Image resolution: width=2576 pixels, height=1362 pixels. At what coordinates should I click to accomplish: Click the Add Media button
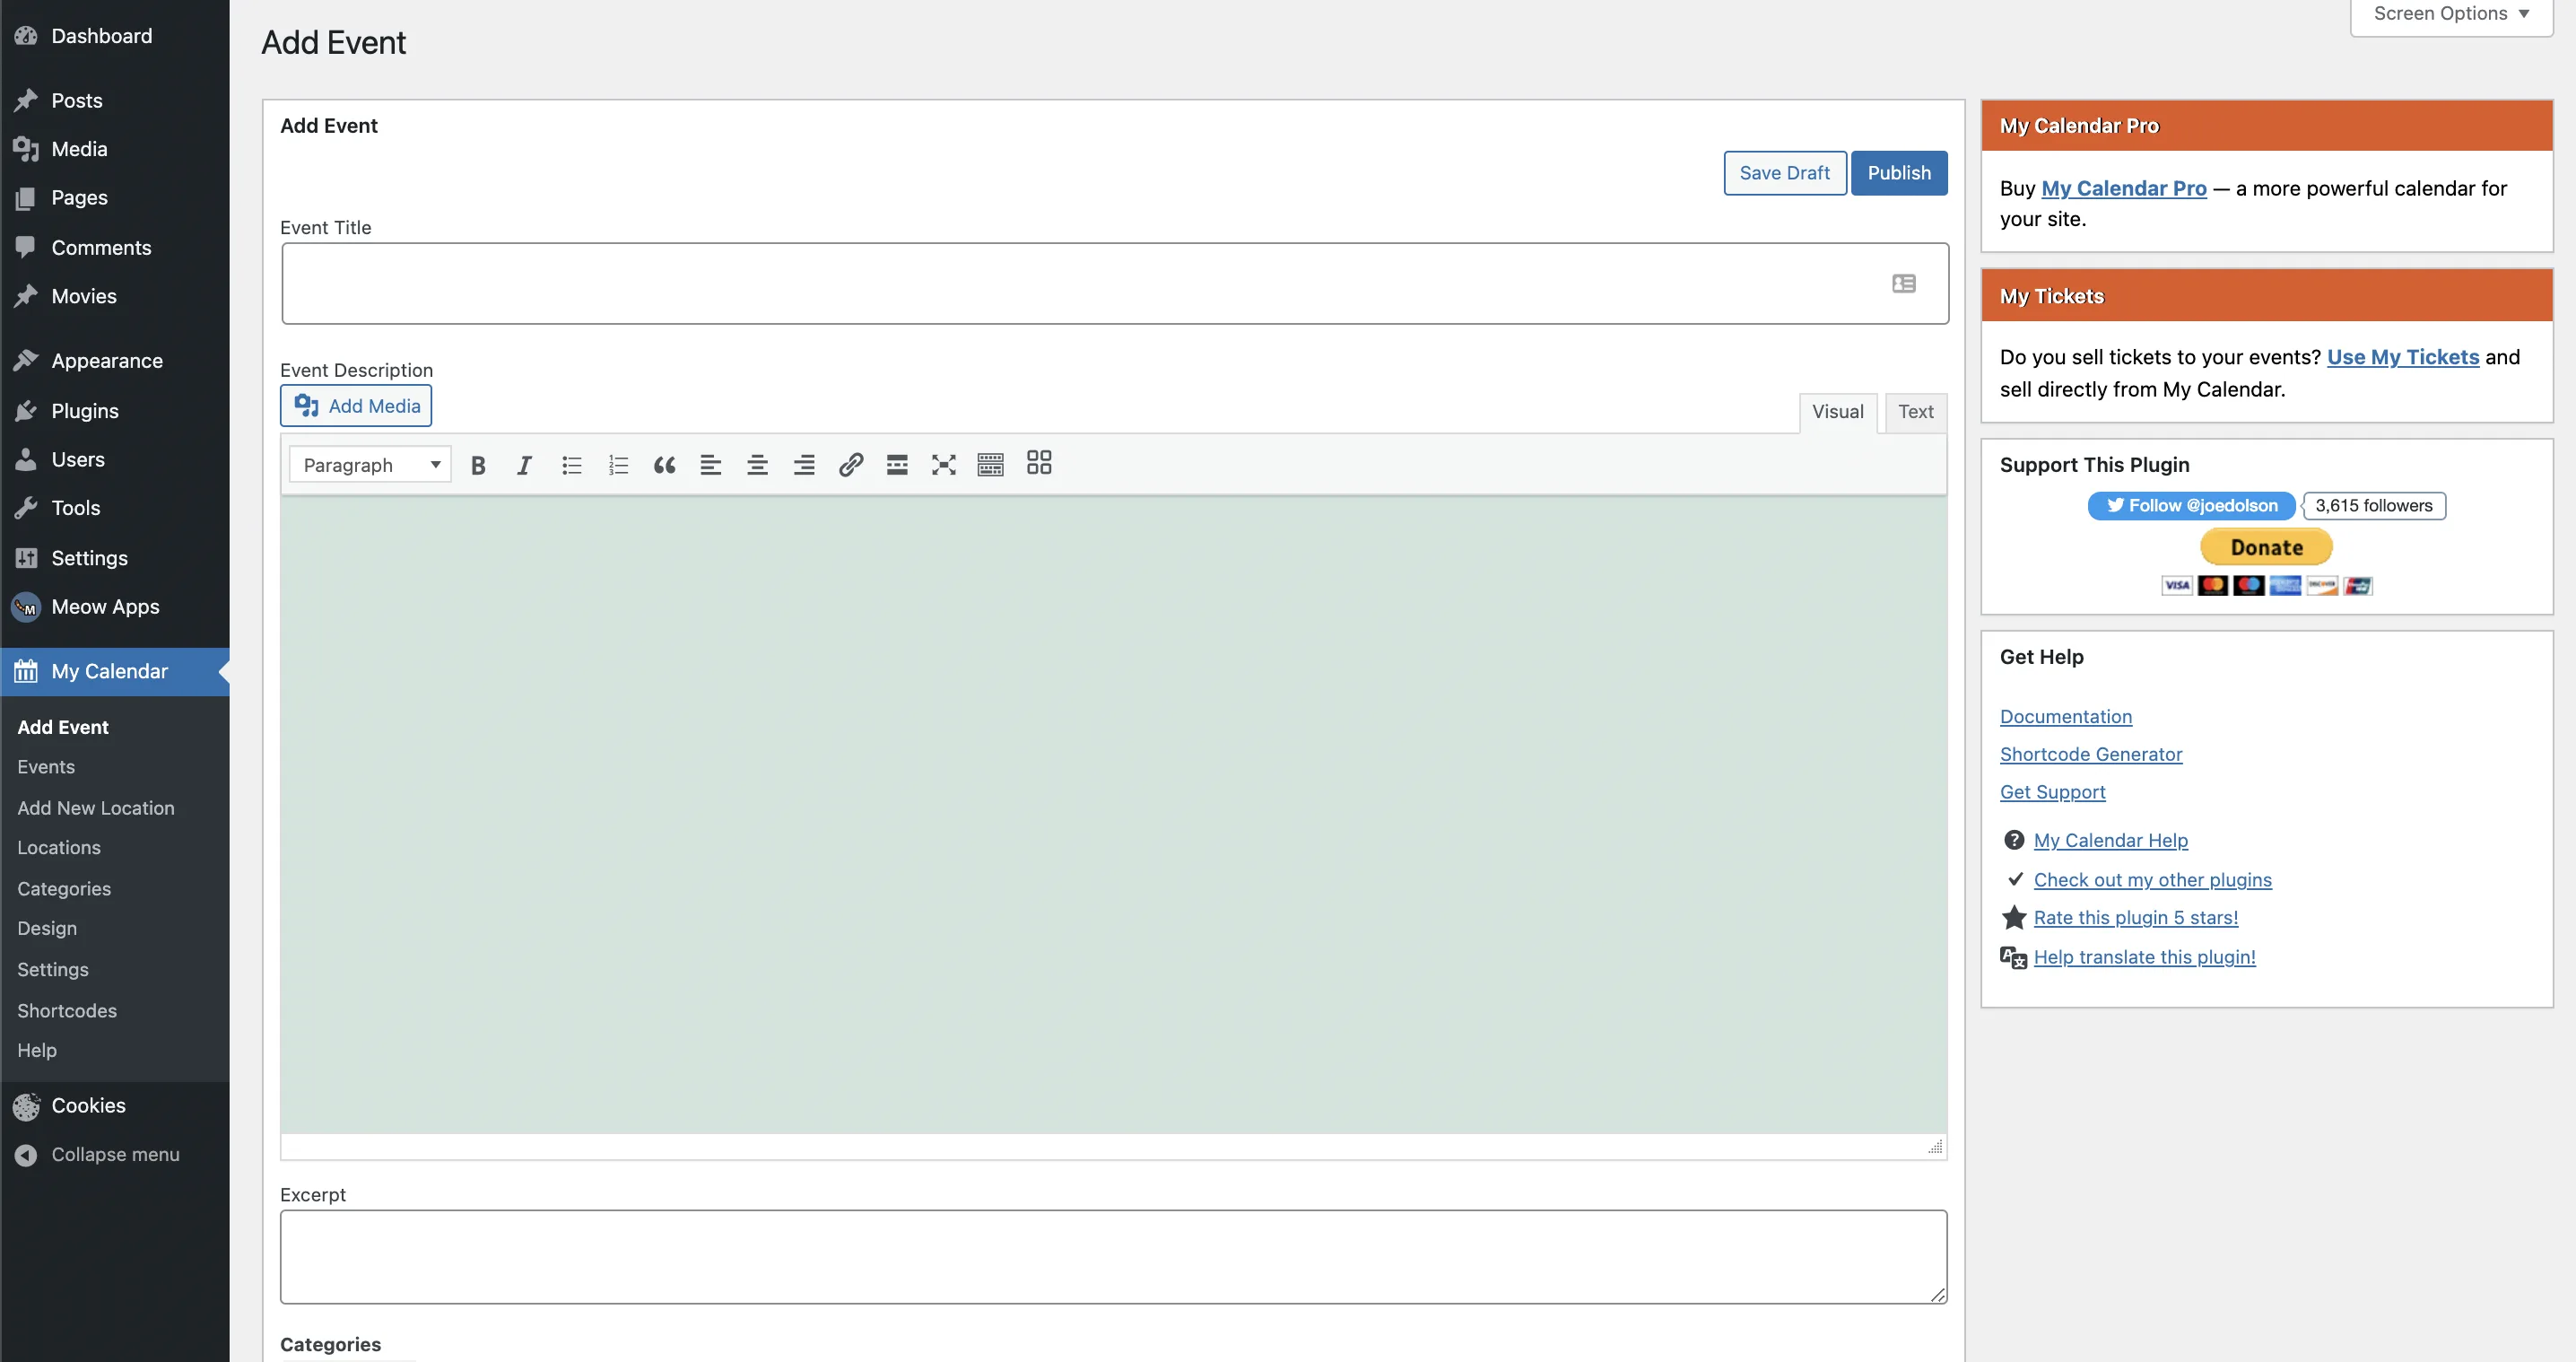(356, 406)
